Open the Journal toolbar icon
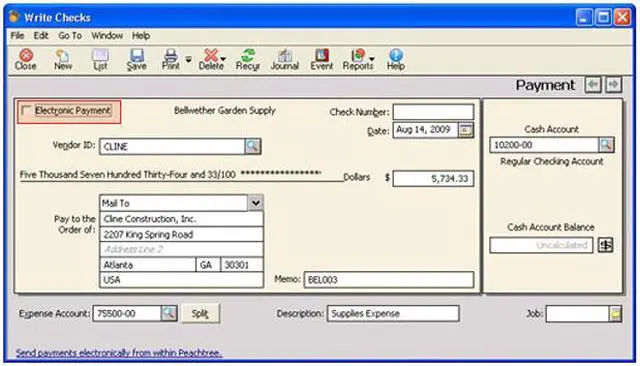Viewport: 640px width, 366px height. click(284, 60)
